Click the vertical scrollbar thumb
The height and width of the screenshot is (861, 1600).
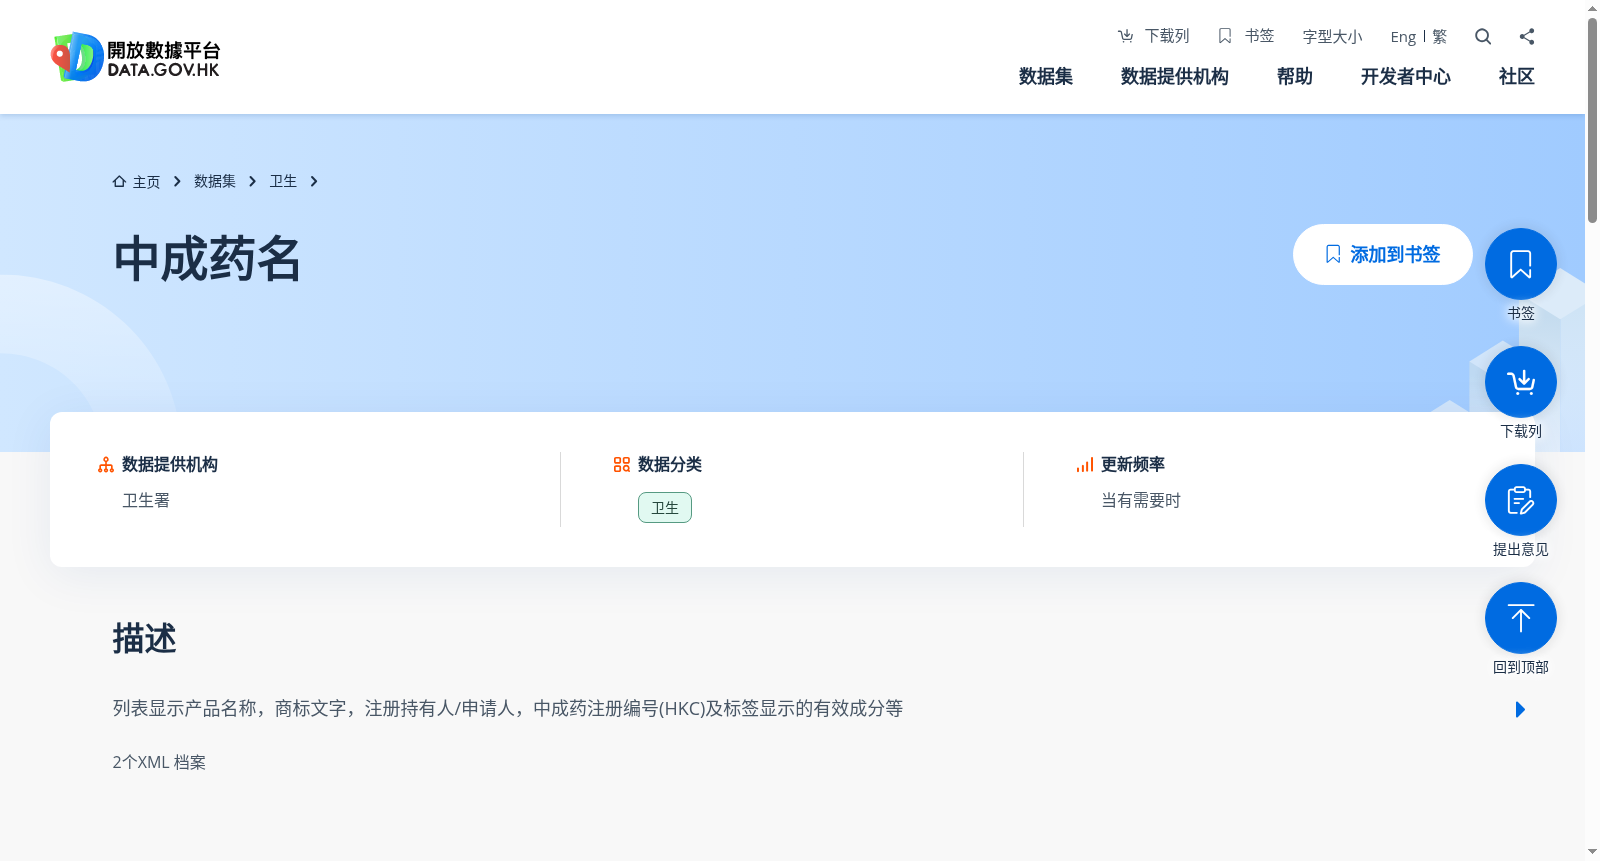[x=1592, y=120]
